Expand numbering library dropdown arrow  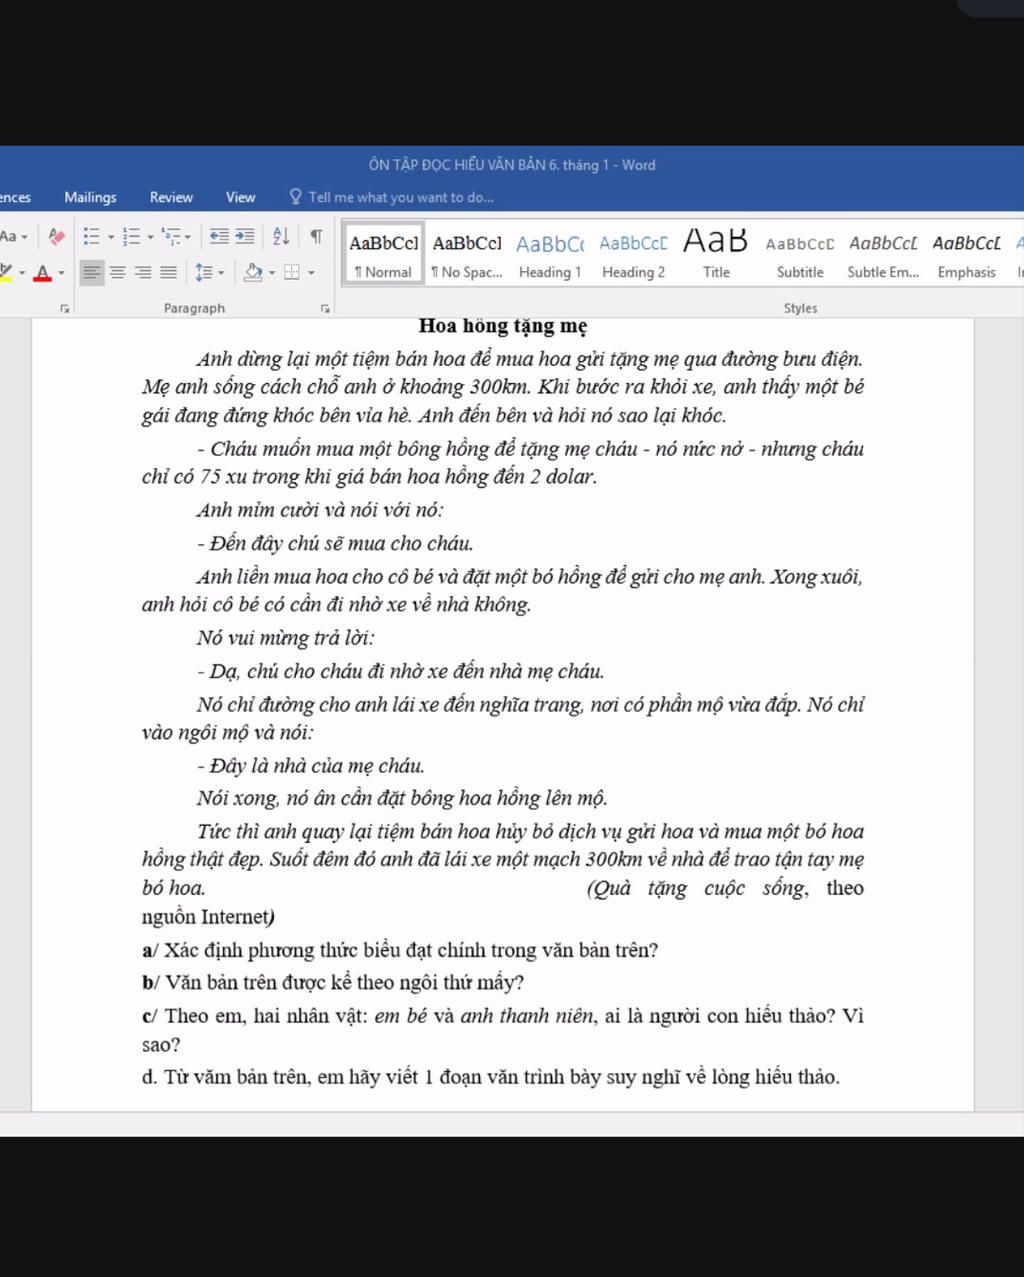tap(150, 237)
